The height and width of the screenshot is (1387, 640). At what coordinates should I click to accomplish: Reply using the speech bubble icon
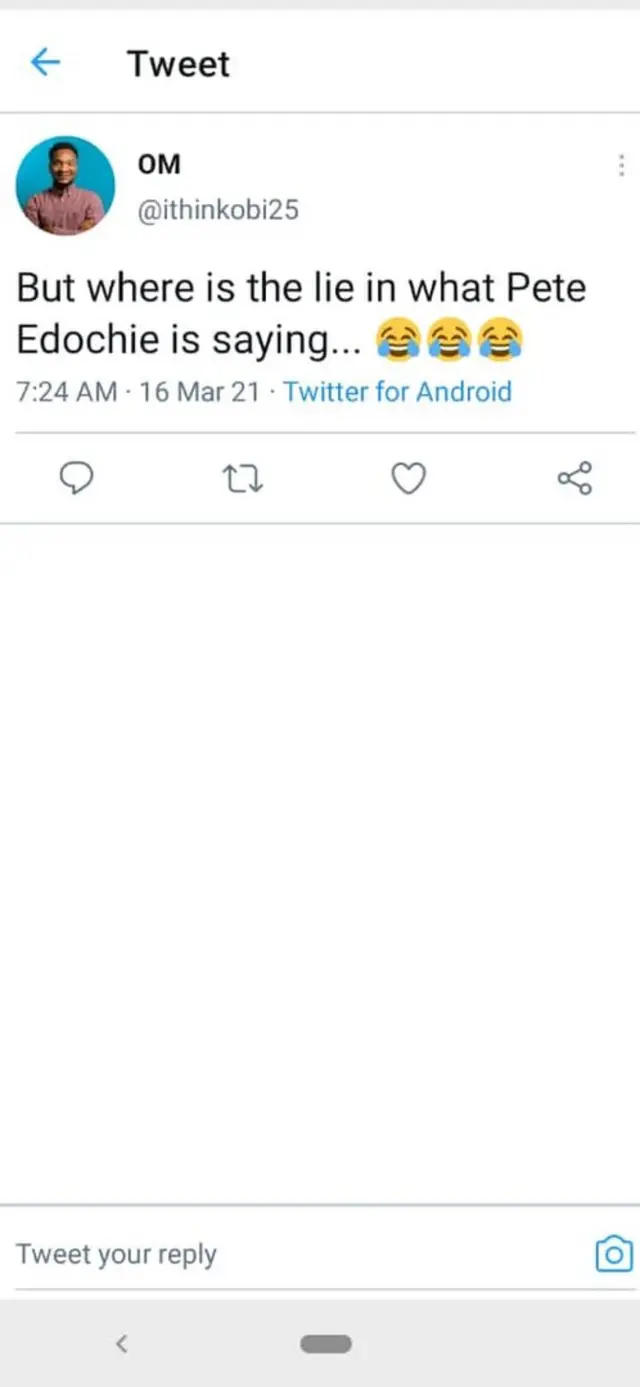point(77,480)
